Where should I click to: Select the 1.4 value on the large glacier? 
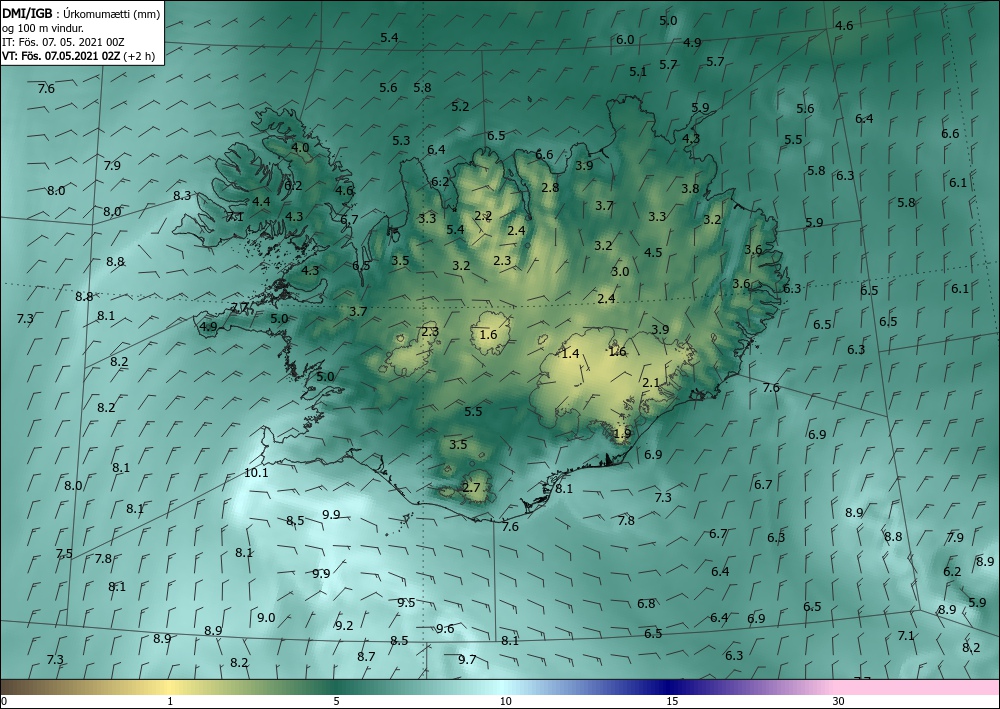pyautogui.click(x=570, y=353)
